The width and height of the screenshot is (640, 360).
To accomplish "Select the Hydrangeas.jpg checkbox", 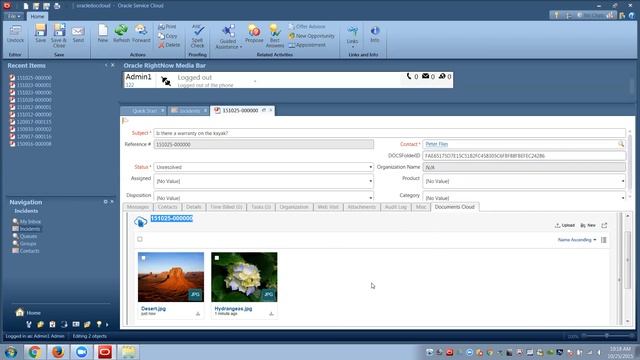I will 217,258.
